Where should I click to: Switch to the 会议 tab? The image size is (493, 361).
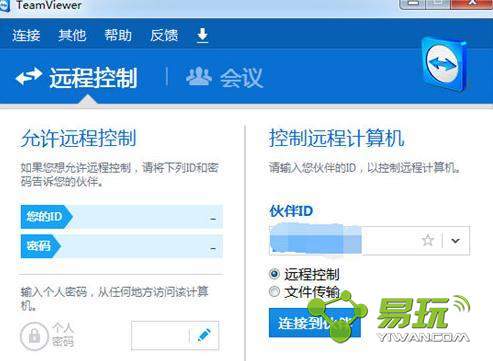point(224,78)
